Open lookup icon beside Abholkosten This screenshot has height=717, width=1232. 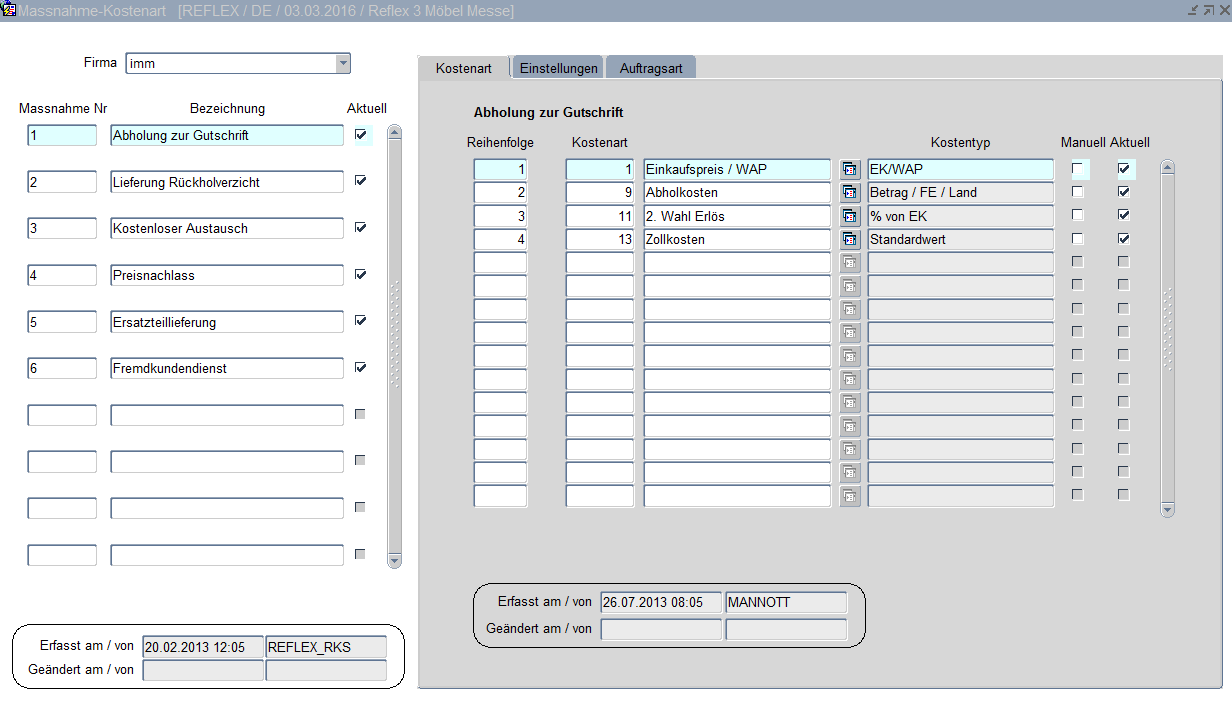click(849, 192)
